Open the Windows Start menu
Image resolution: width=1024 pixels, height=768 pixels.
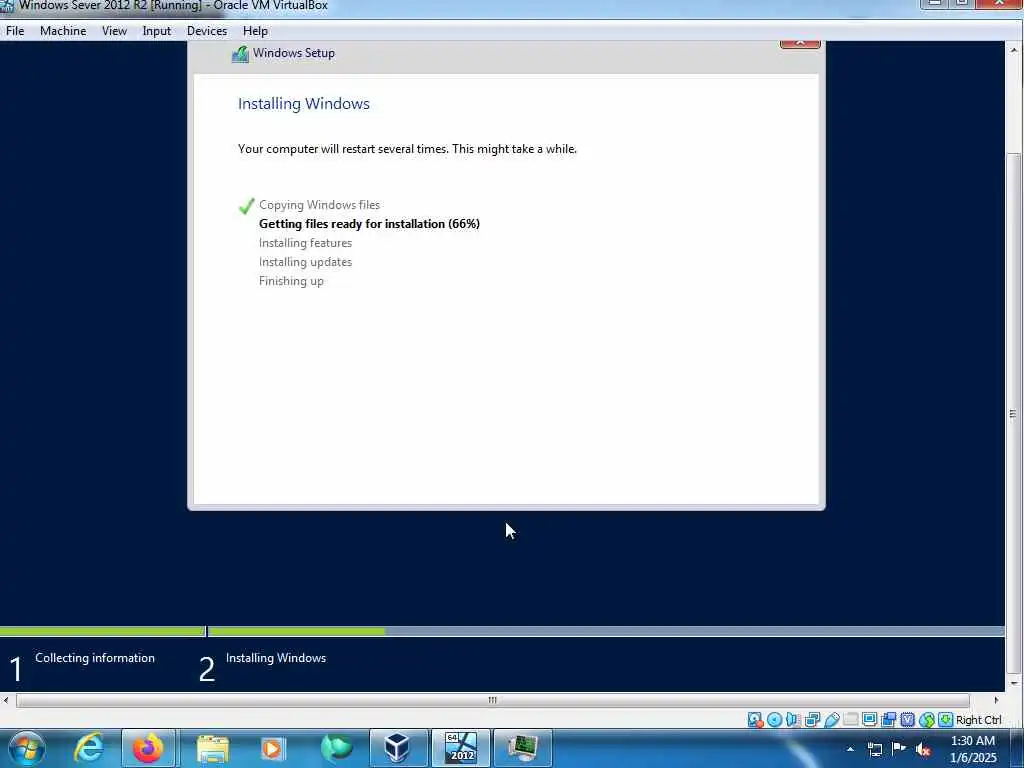point(27,748)
